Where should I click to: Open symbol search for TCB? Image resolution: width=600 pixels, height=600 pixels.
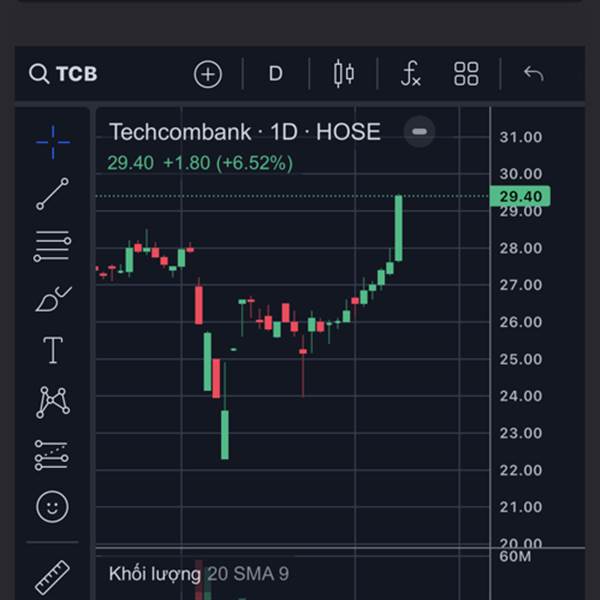click(x=63, y=73)
